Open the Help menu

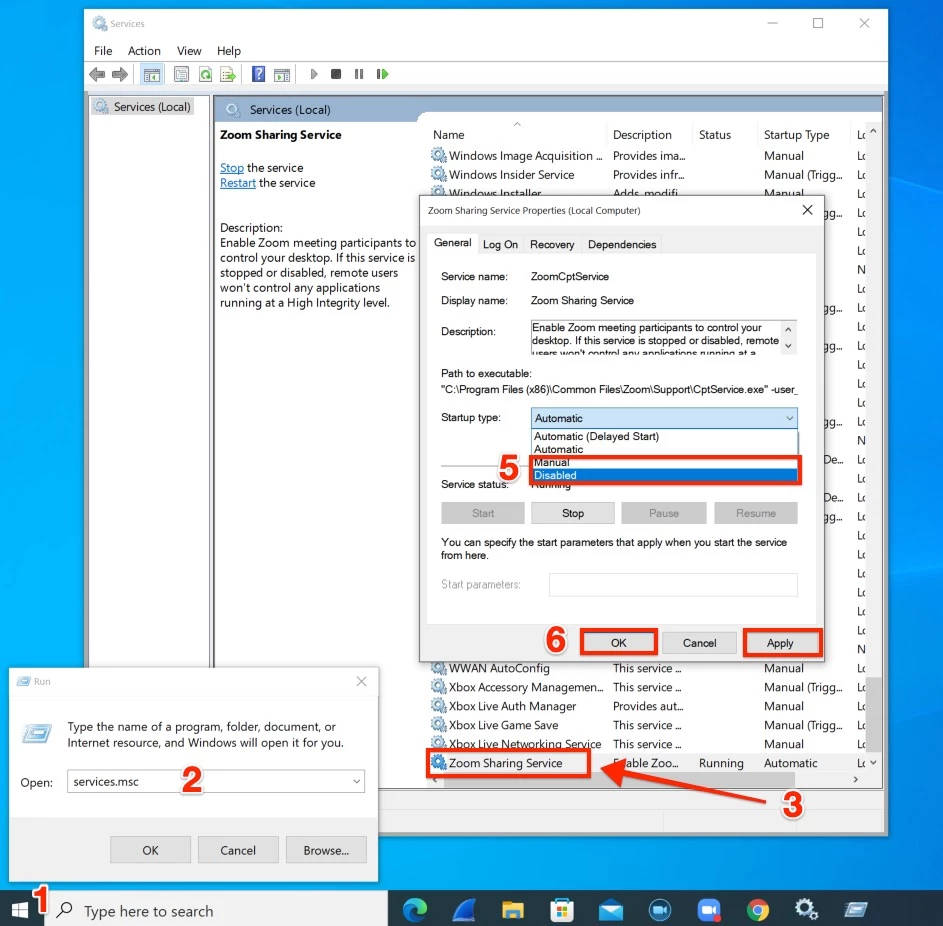pyautogui.click(x=229, y=51)
